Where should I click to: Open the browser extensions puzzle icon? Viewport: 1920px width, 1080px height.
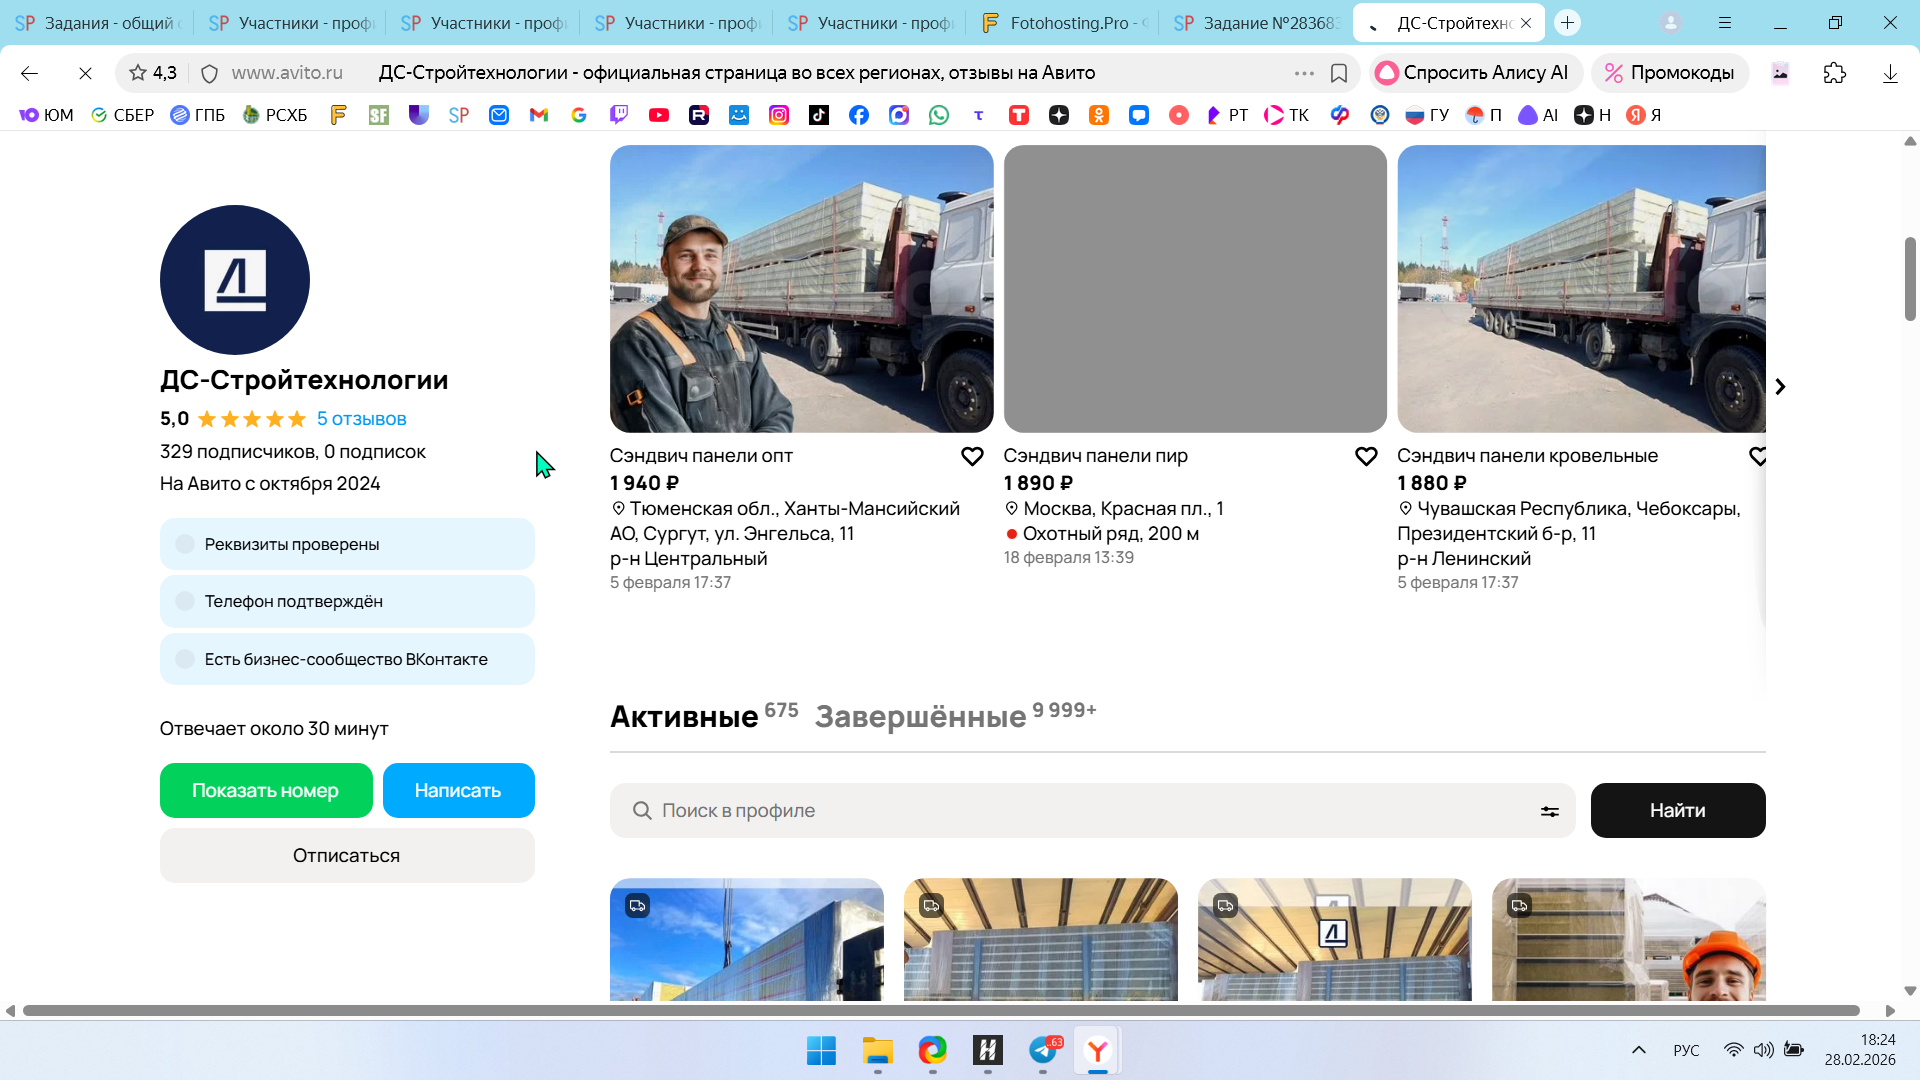[x=1834, y=73]
